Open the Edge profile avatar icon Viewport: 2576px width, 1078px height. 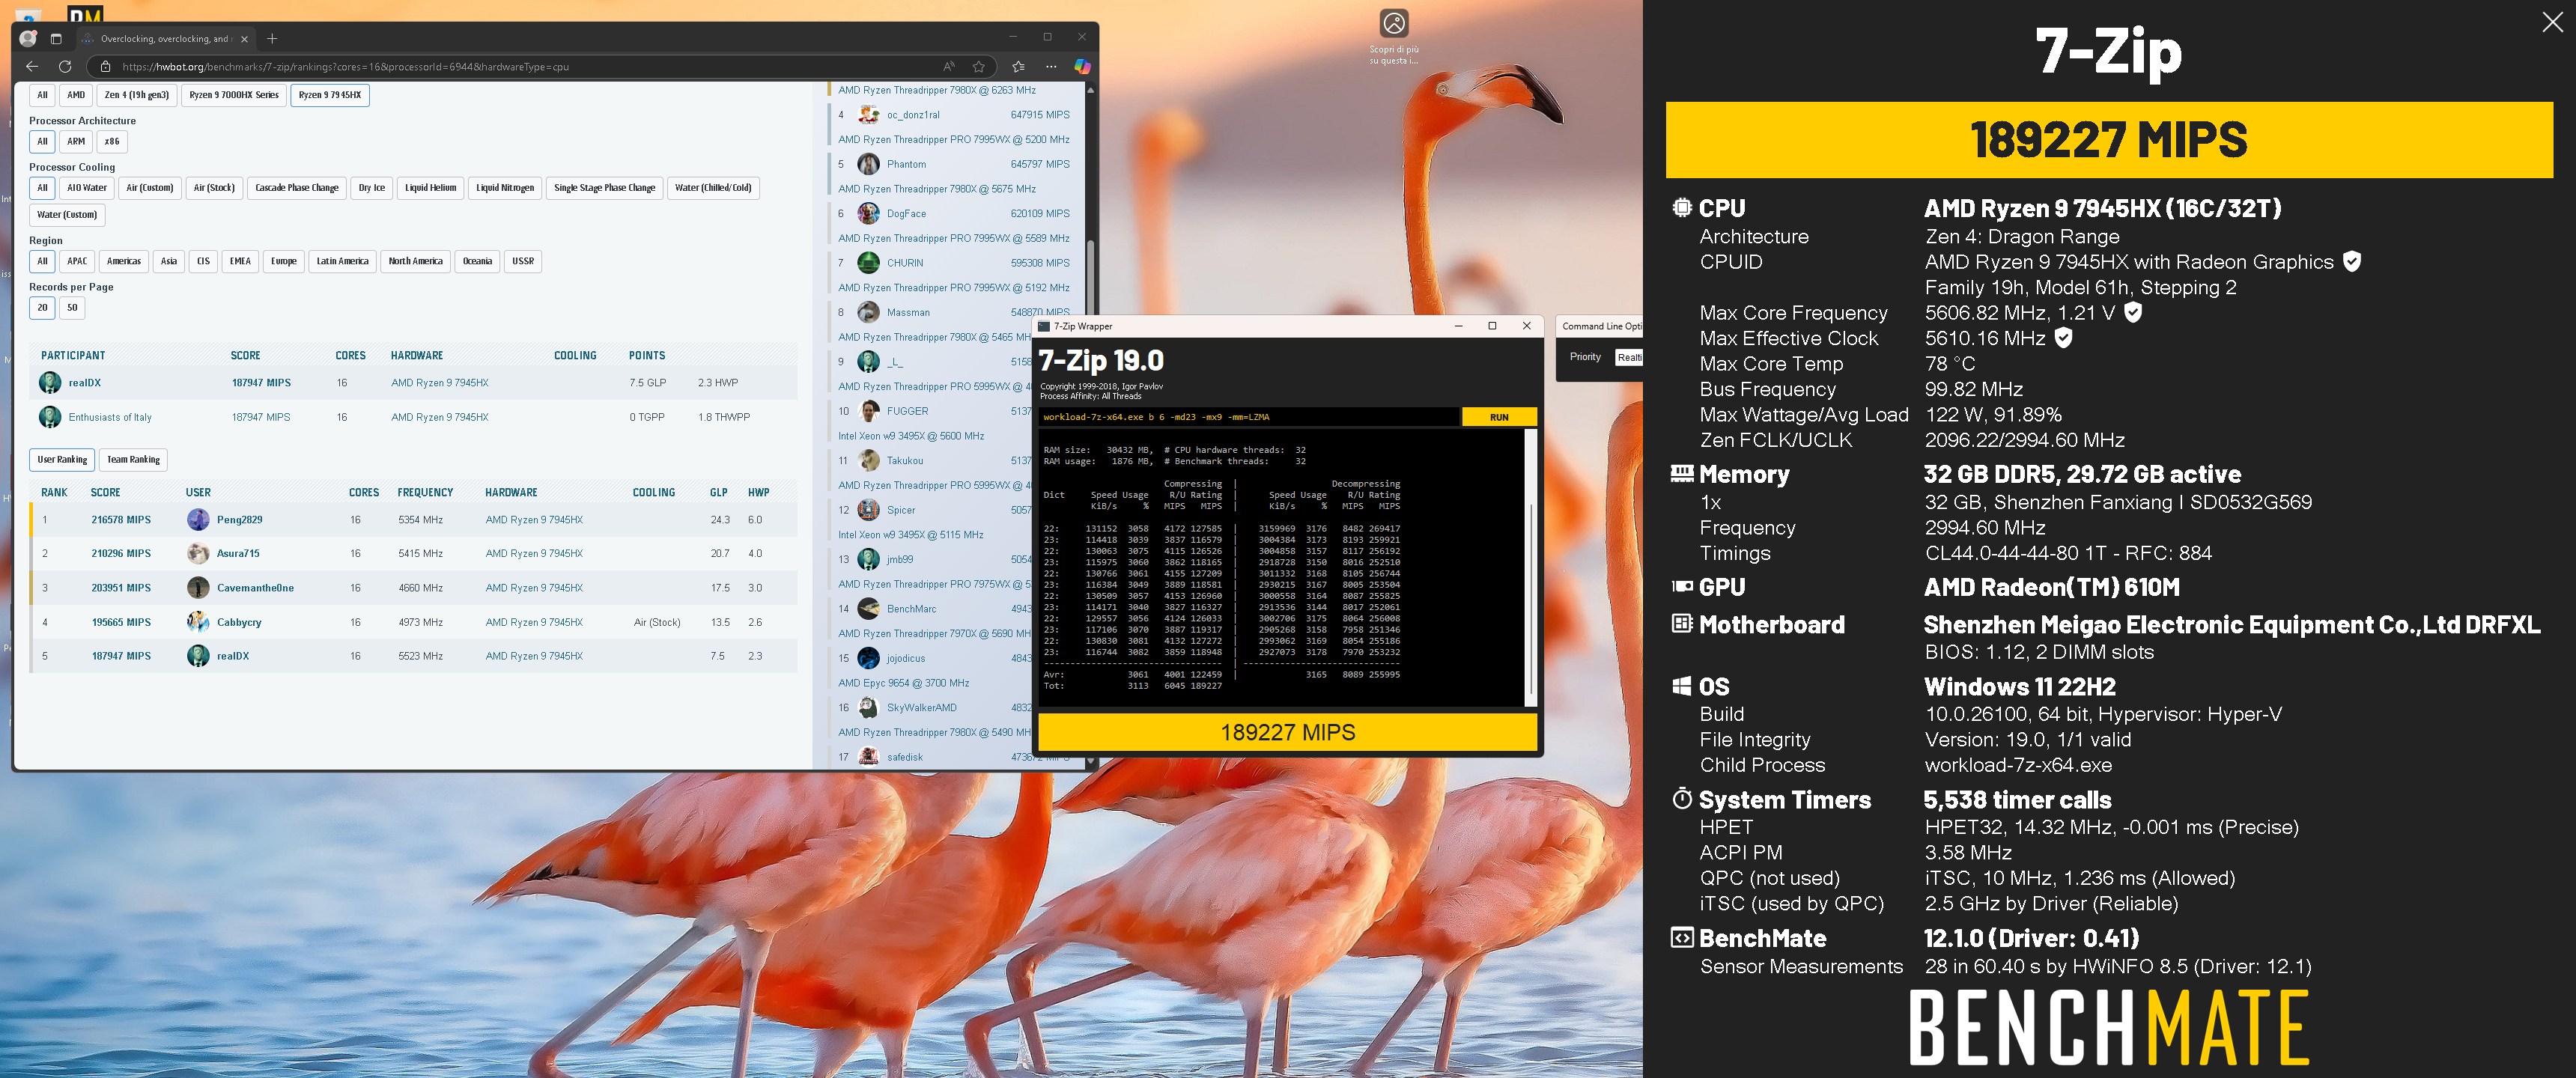(28, 38)
